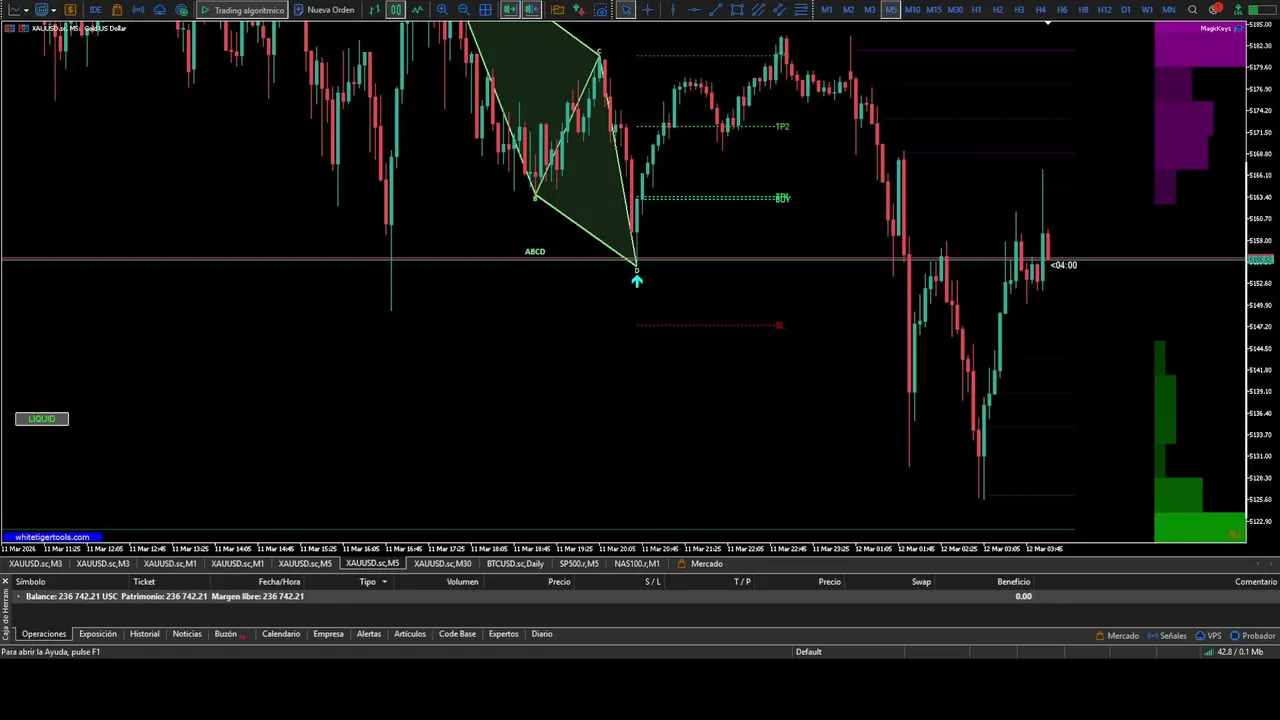Screen dimensions: 1280x720
Task: Select the horizontal line drawing tool
Action: (x=694, y=10)
